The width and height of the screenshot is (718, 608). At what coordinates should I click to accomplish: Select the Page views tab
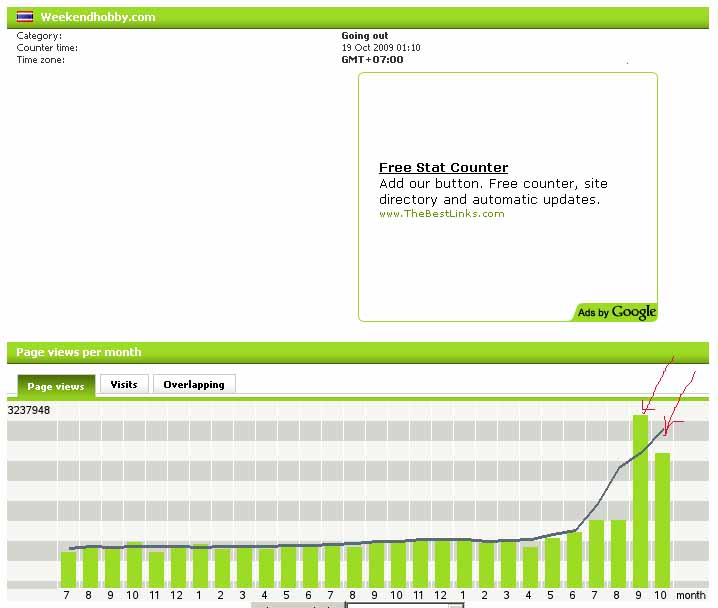(x=56, y=386)
